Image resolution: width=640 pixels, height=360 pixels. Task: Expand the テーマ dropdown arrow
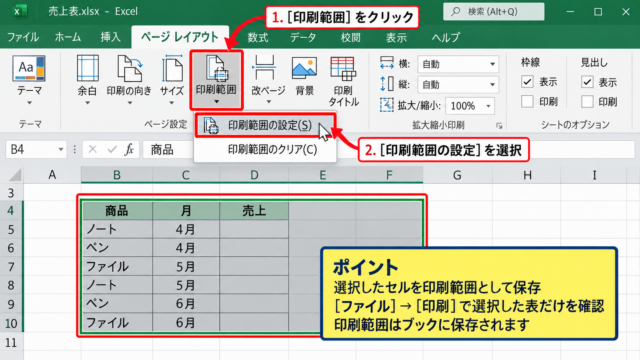click(x=29, y=103)
